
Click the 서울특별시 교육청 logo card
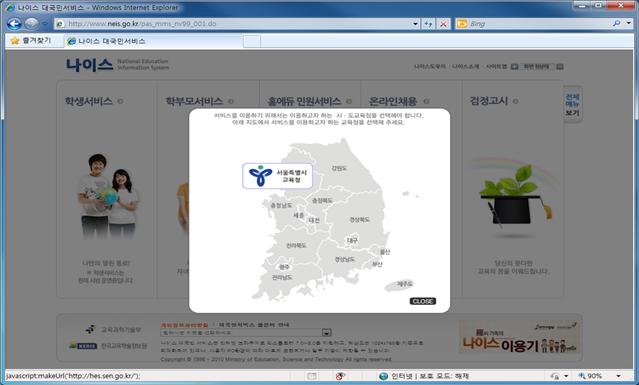278,176
